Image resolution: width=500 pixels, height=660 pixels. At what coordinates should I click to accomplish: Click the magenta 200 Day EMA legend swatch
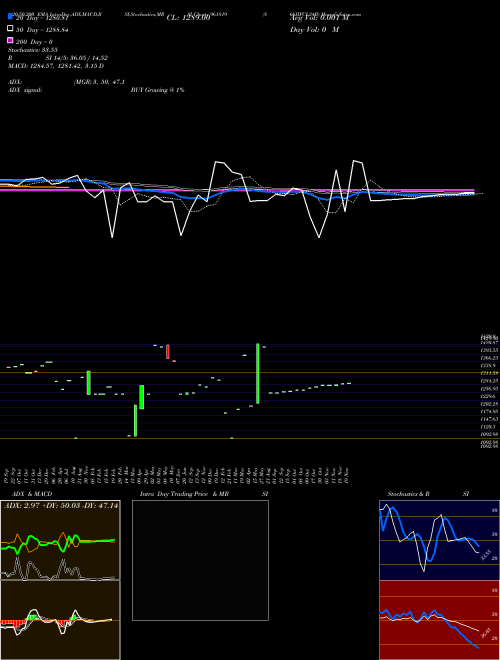[11, 40]
